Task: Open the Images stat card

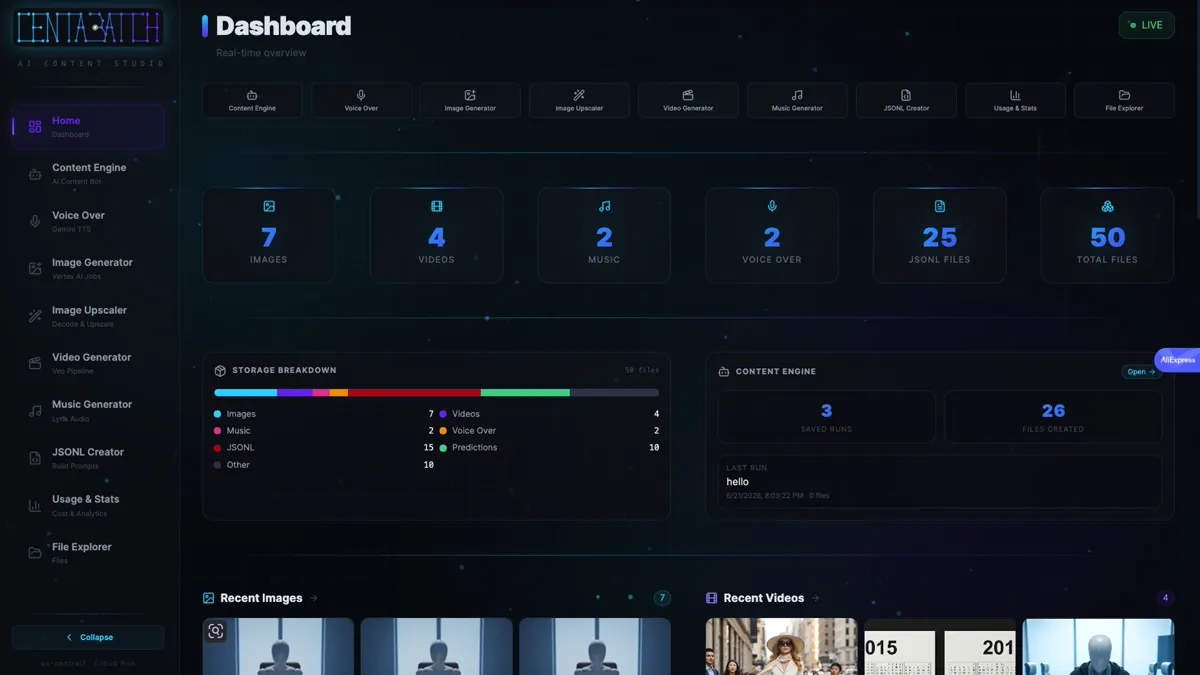Action: (x=269, y=234)
